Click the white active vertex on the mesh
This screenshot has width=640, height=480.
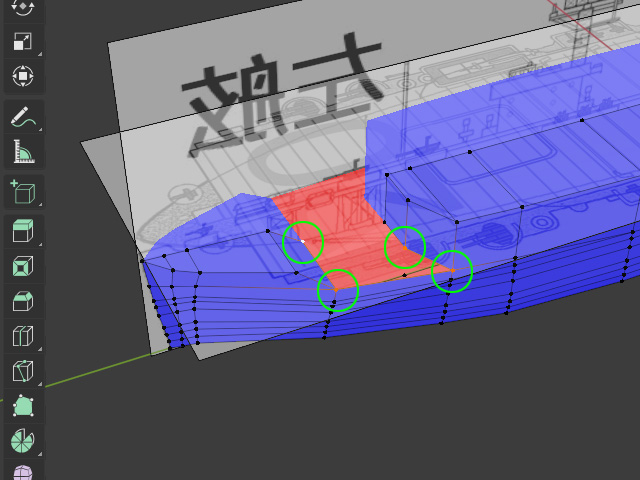click(x=303, y=241)
